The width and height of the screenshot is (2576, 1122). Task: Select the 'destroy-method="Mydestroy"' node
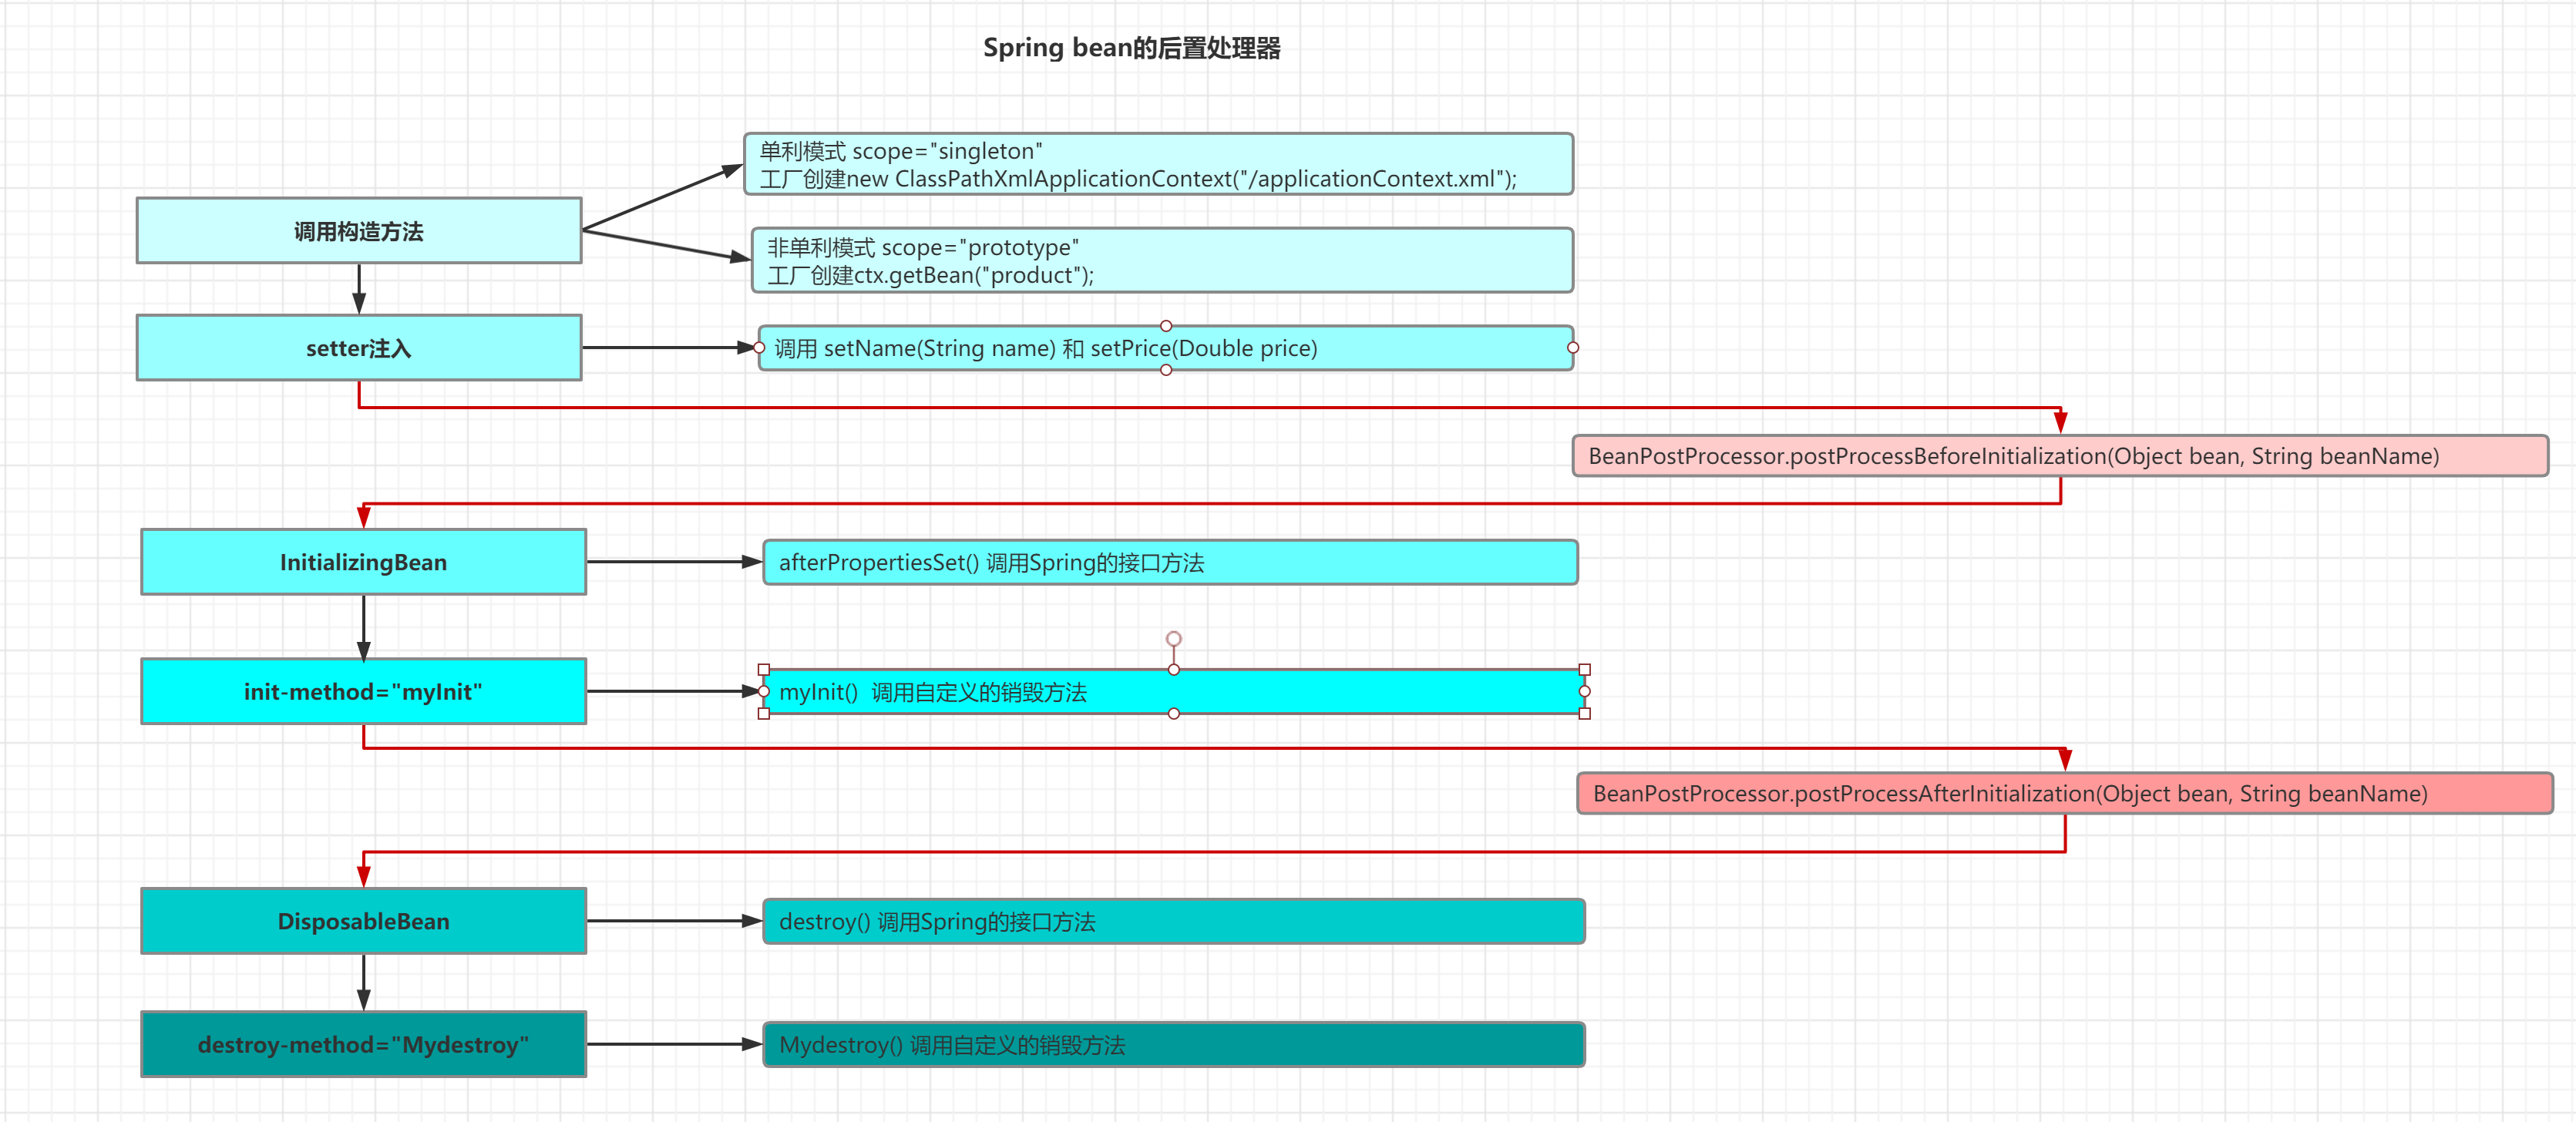pos(363,1044)
